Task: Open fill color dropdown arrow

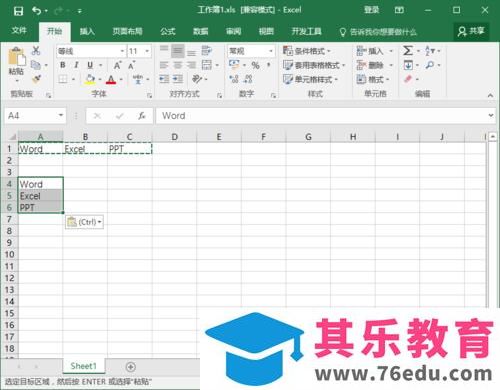Action: 100,79
